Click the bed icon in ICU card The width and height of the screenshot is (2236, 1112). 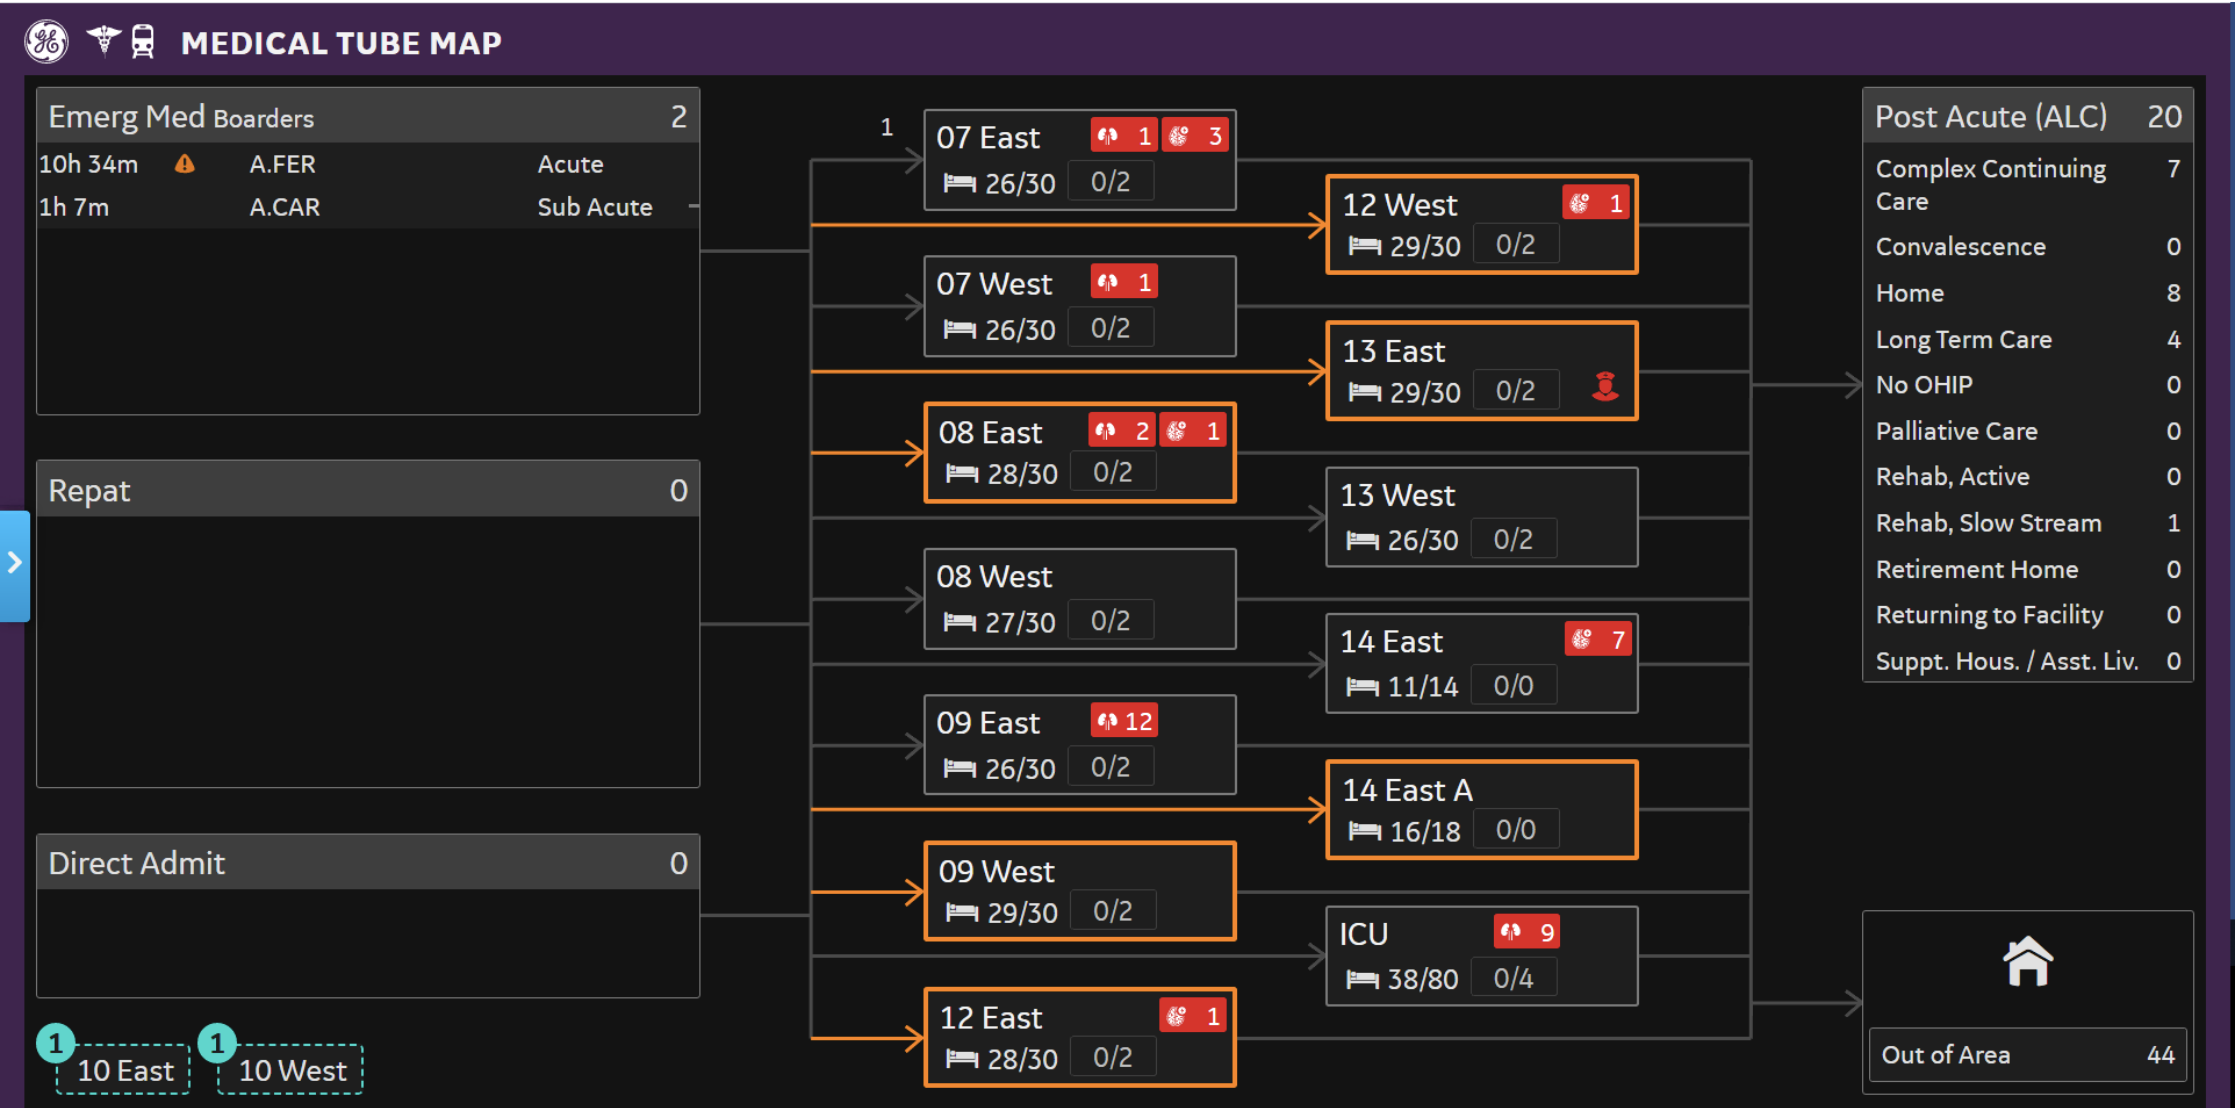[1362, 979]
